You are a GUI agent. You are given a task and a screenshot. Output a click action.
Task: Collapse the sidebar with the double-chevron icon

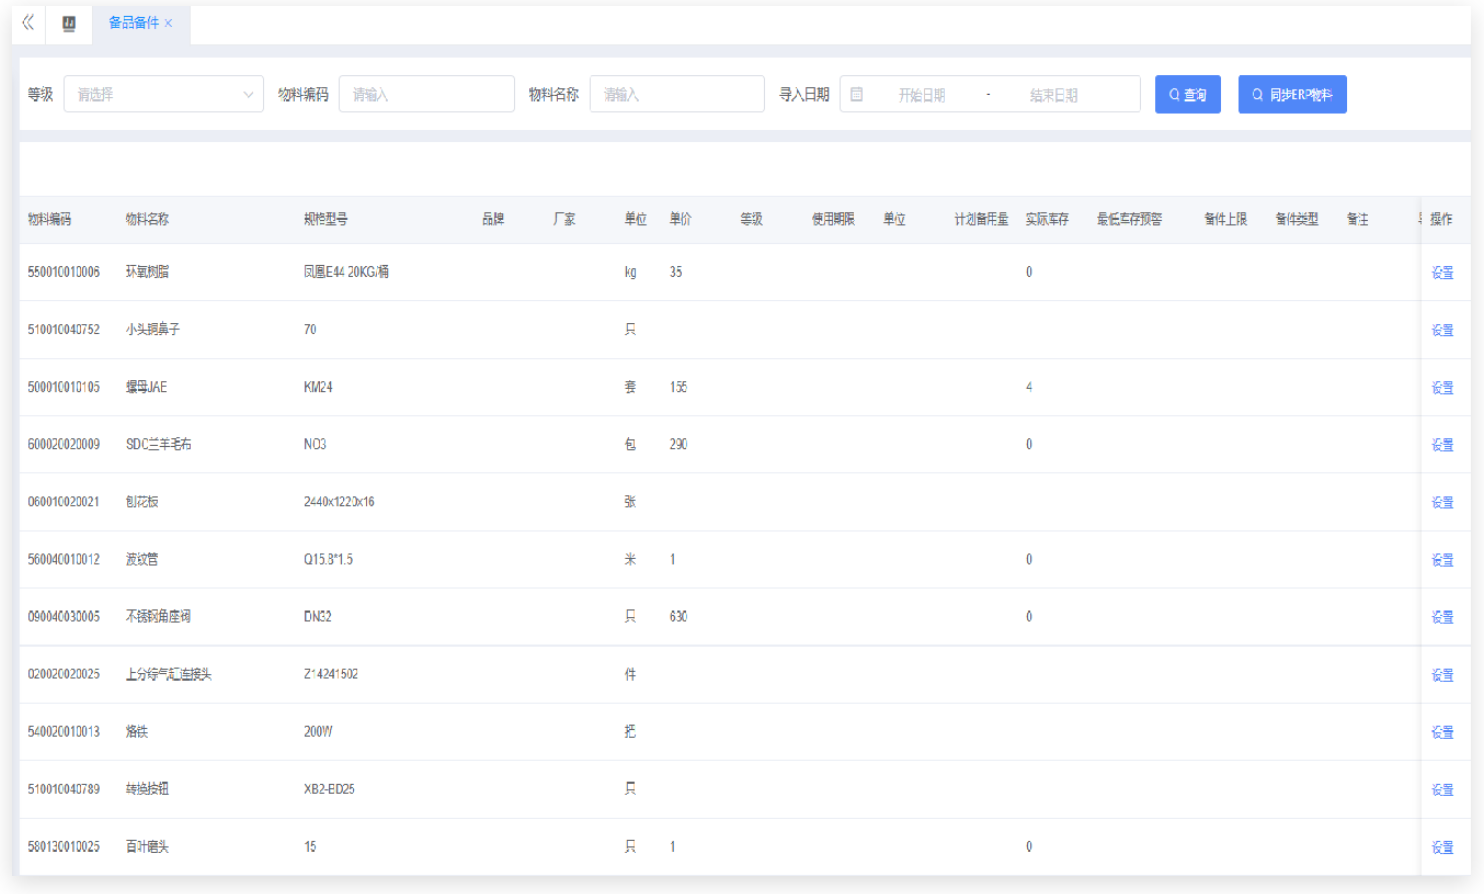point(28,22)
